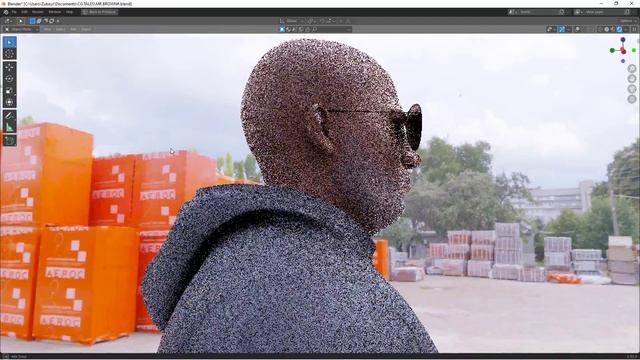The width and height of the screenshot is (640, 360).
Task: Select the Scale tool
Action: (10, 91)
